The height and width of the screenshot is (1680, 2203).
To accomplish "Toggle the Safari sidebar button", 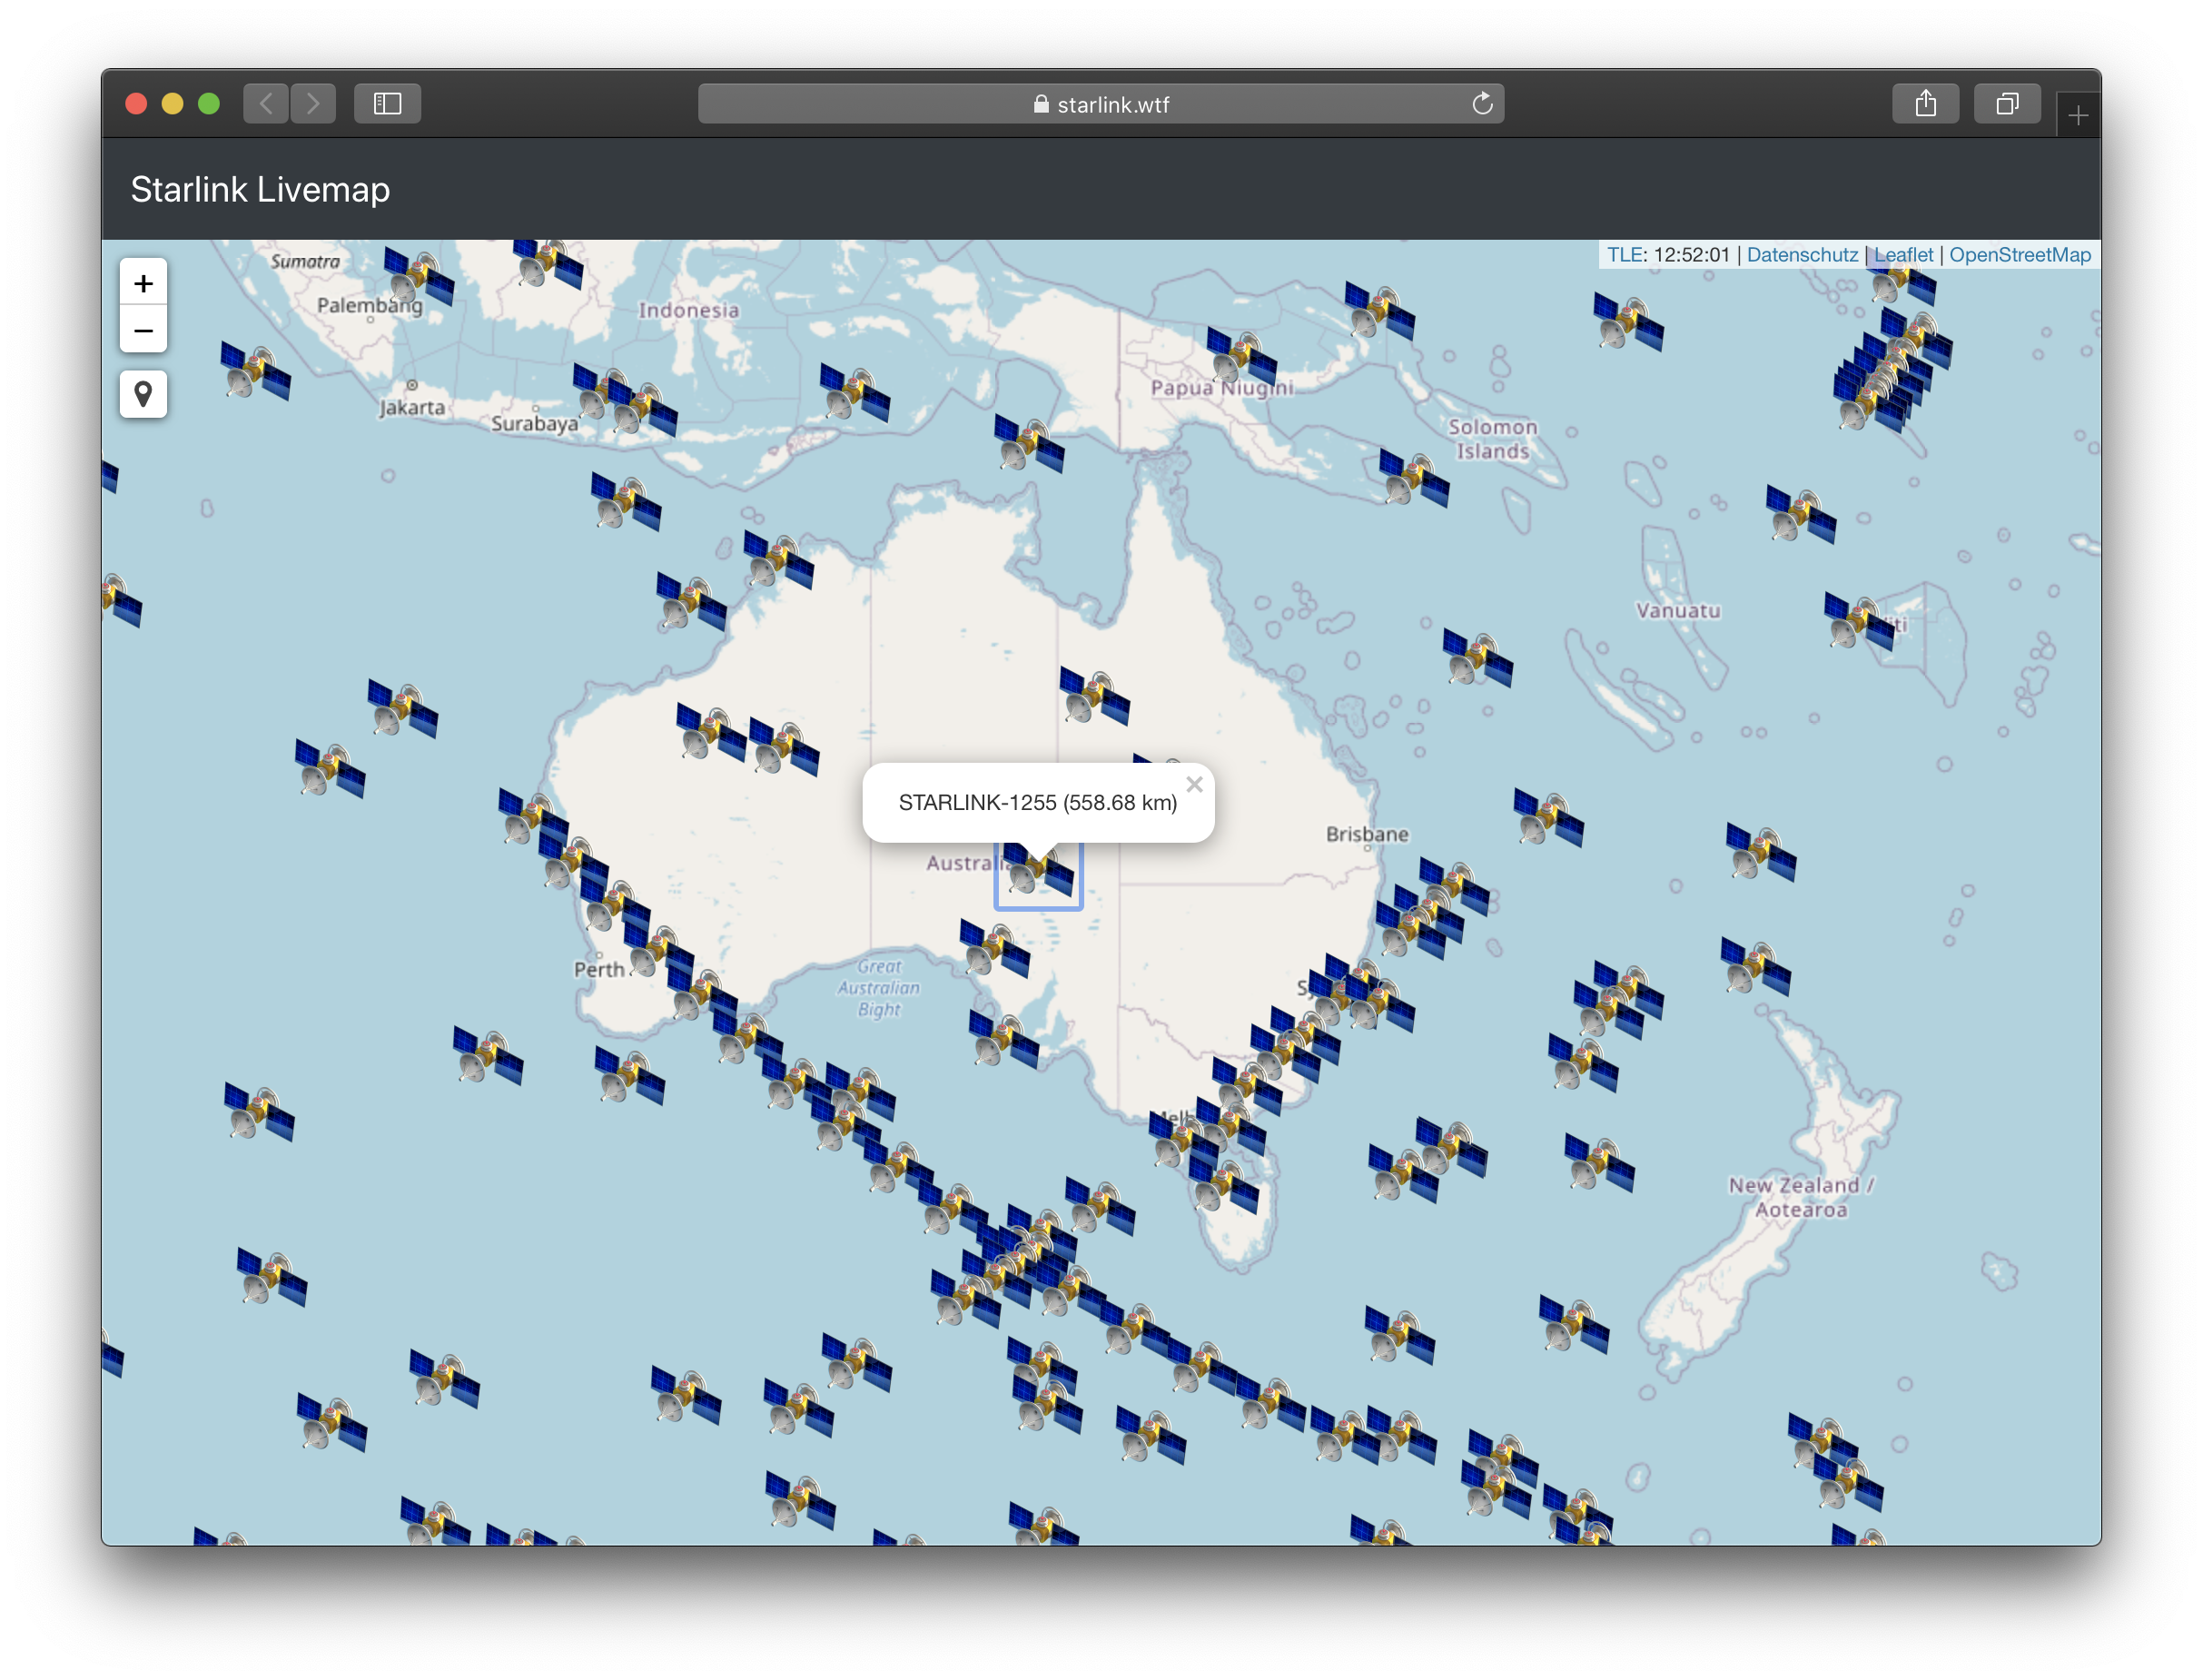I will 387,104.
